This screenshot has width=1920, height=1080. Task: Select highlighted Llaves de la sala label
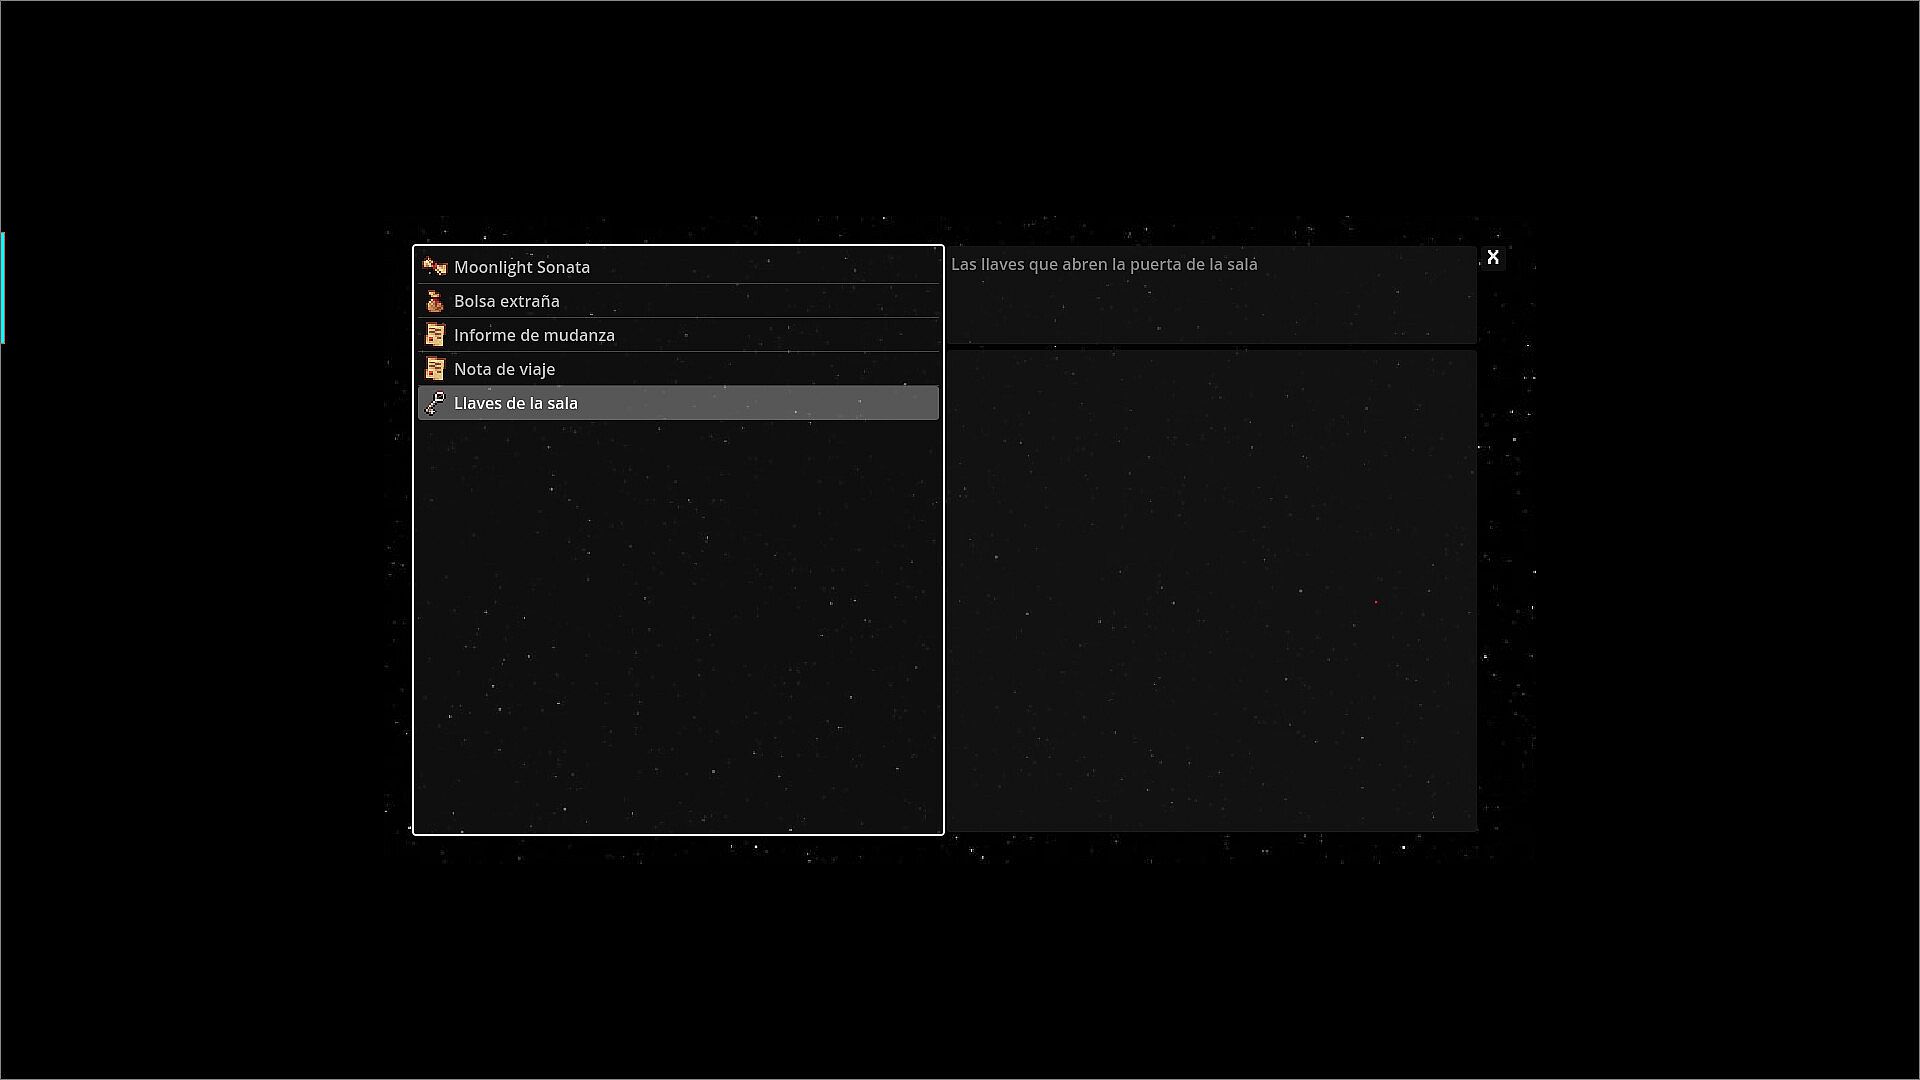tap(515, 403)
